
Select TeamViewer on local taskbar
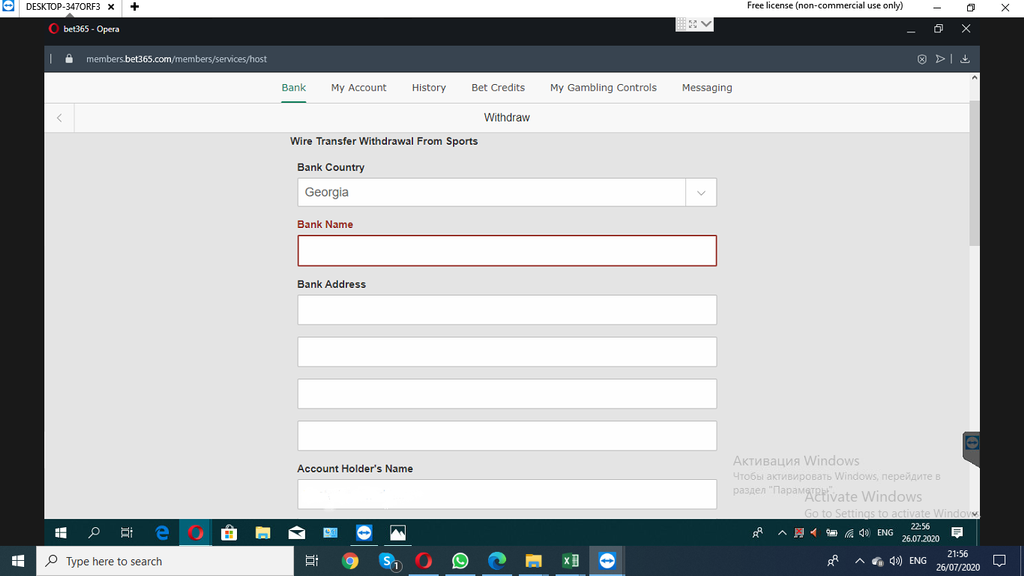tap(607, 561)
